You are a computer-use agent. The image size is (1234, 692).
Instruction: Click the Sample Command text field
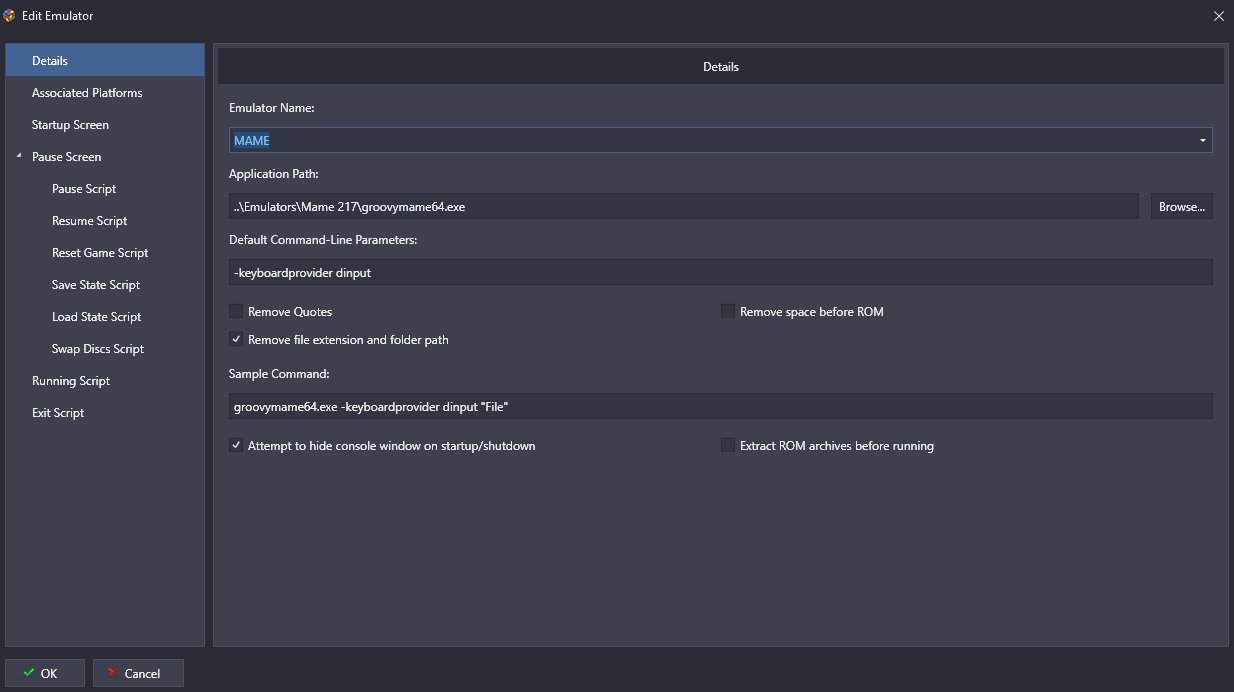[x=721, y=406]
